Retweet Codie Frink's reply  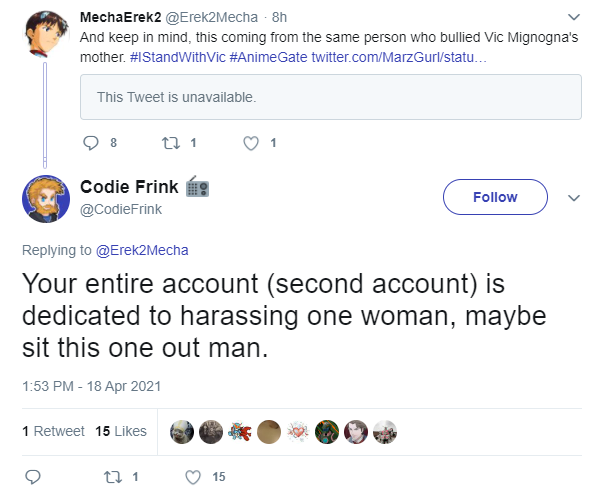(113, 477)
